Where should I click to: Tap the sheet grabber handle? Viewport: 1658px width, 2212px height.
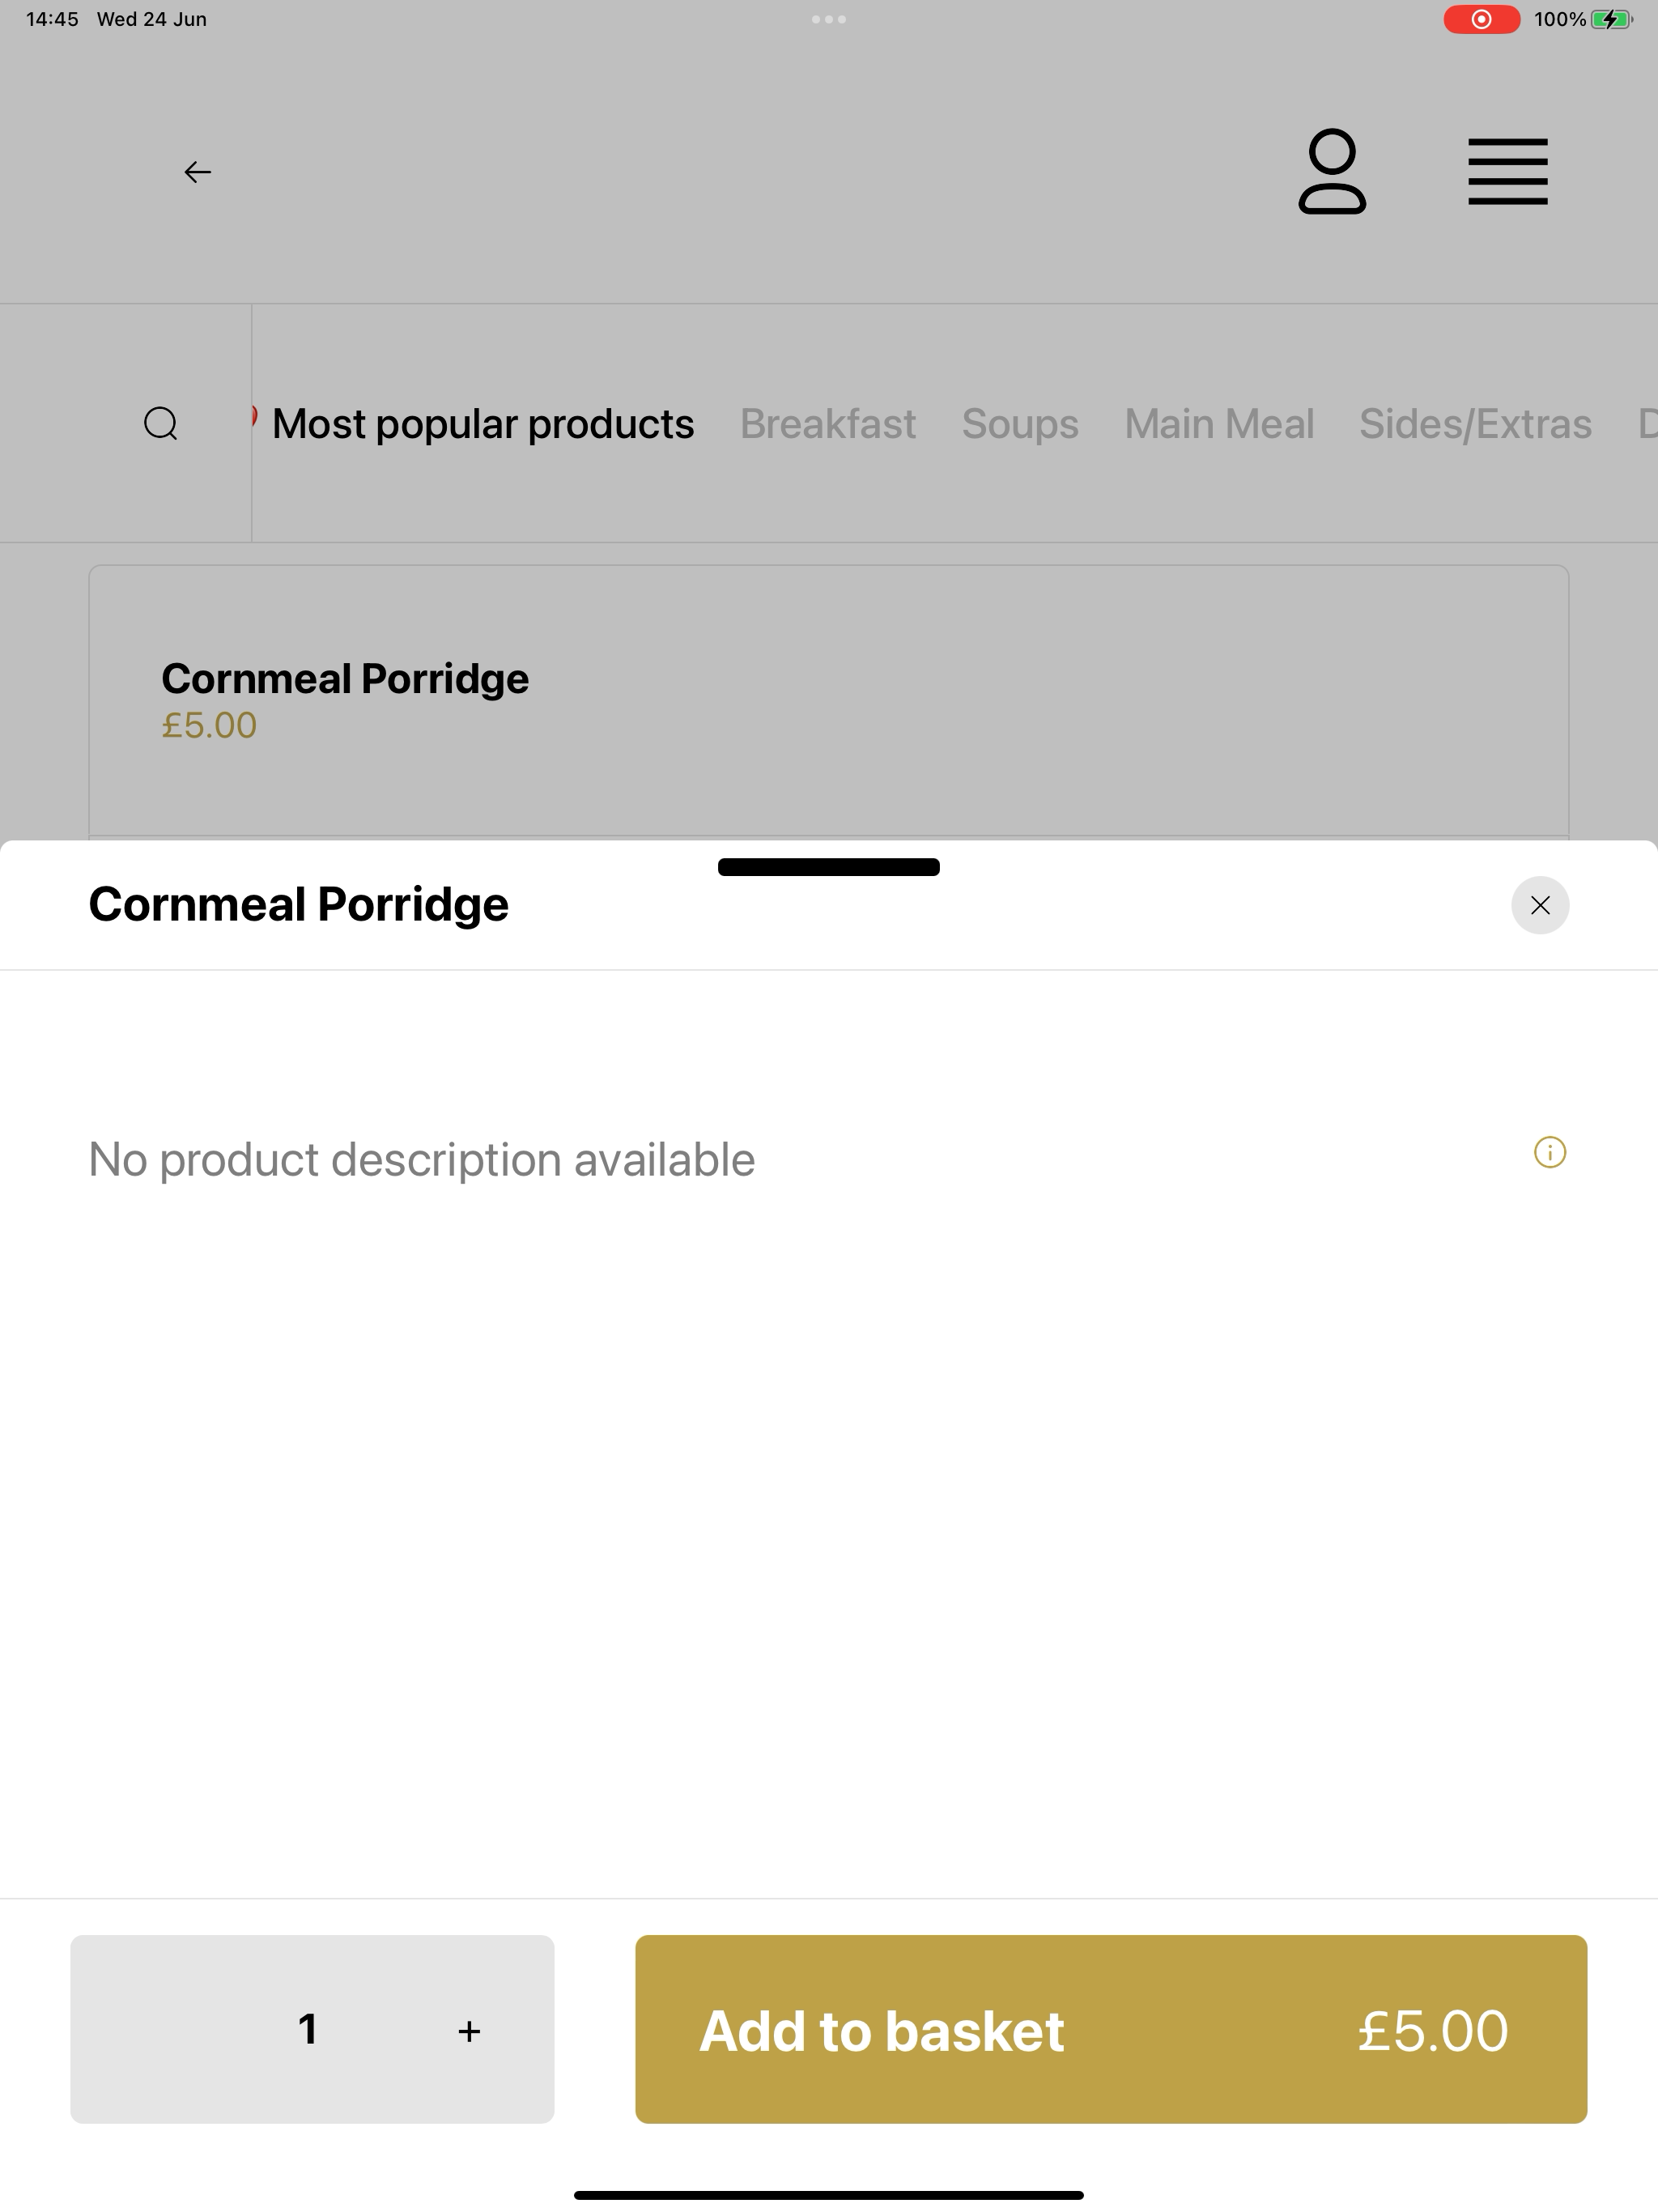click(828, 867)
